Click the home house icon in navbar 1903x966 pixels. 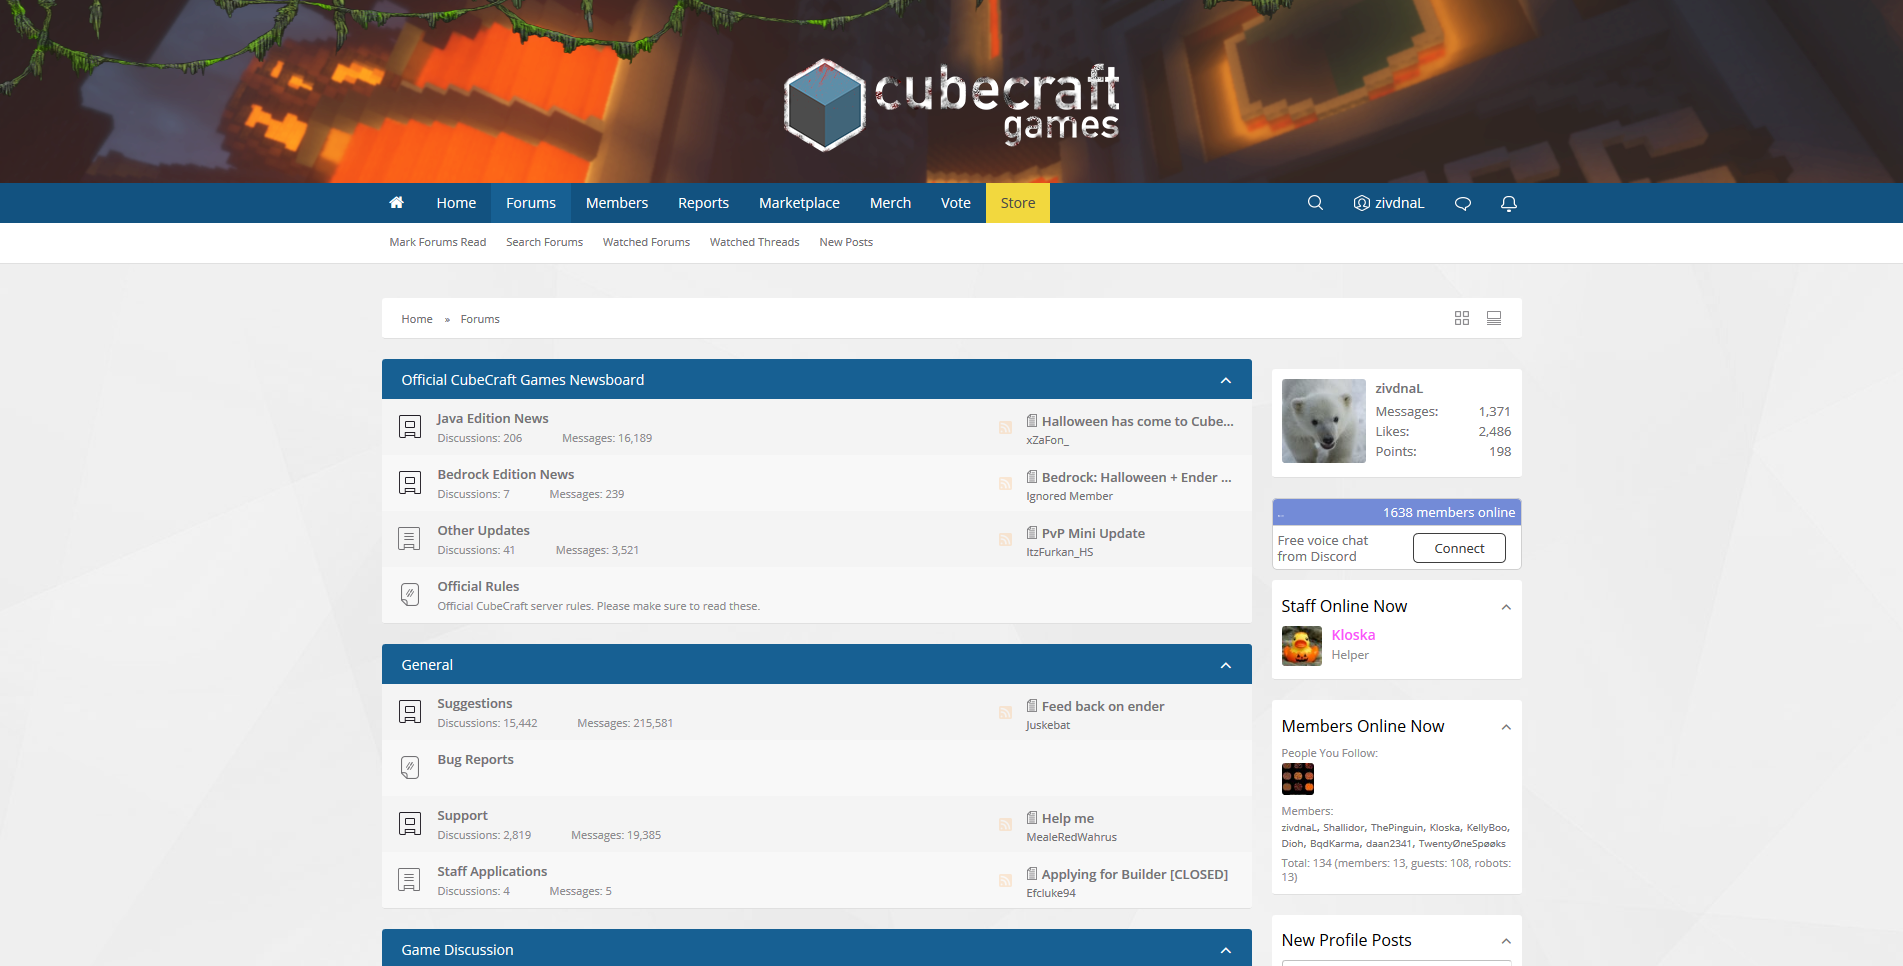point(396,203)
